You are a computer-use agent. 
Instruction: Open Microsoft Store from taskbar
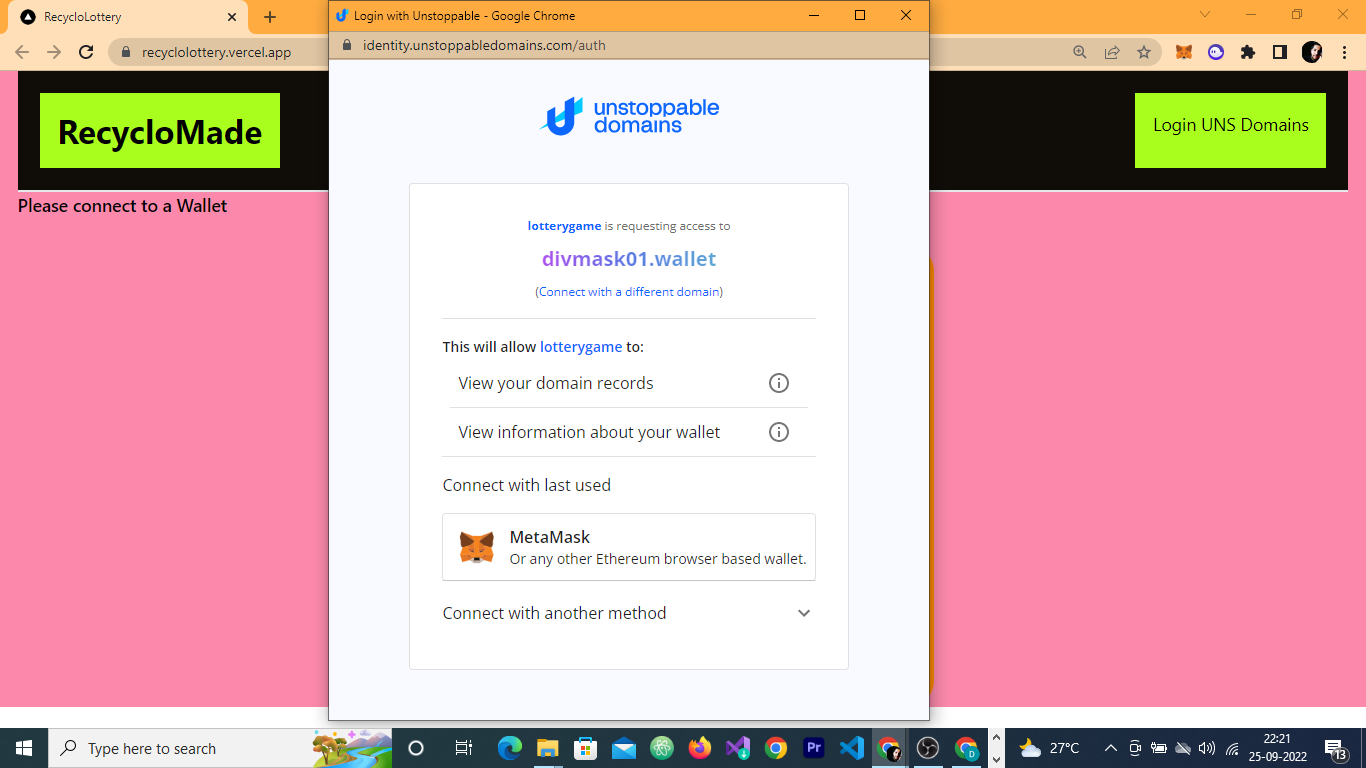pyautogui.click(x=585, y=748)
